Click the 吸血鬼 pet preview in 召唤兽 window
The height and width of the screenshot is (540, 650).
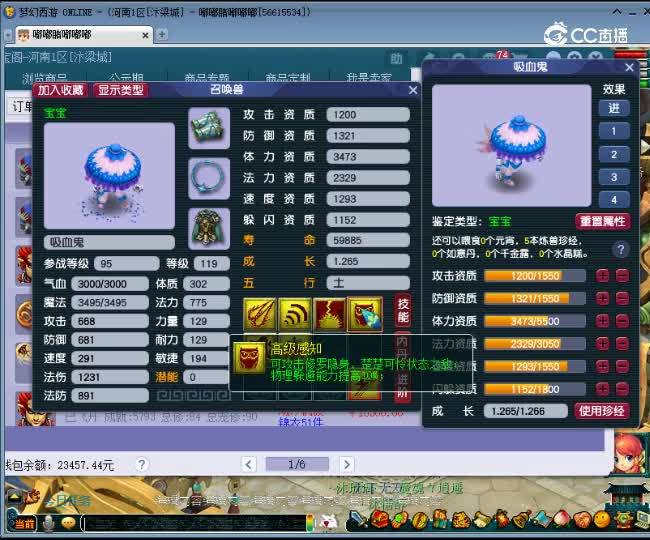coord(109,175)
